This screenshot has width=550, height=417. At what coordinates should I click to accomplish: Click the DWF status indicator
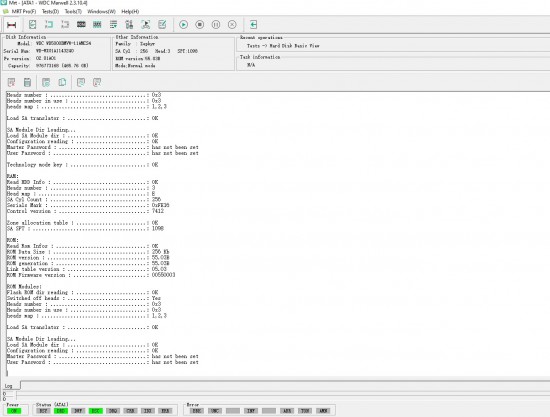tap(78, 411)
